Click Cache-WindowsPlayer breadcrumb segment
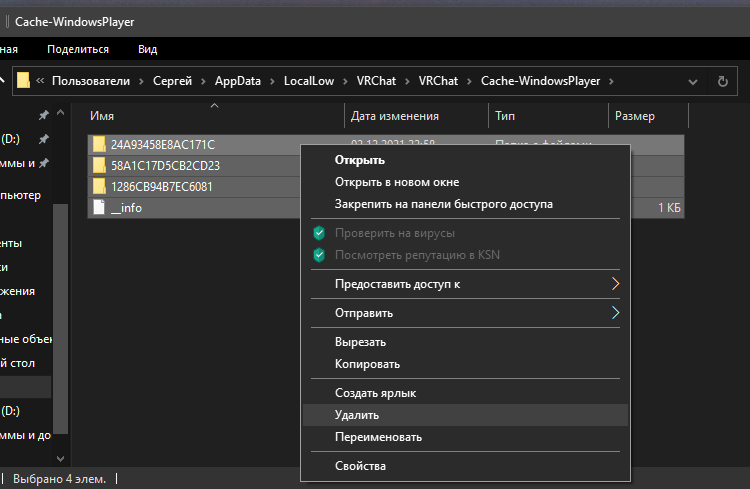Viewport: 750px width, 489px height. coord(540,81)
